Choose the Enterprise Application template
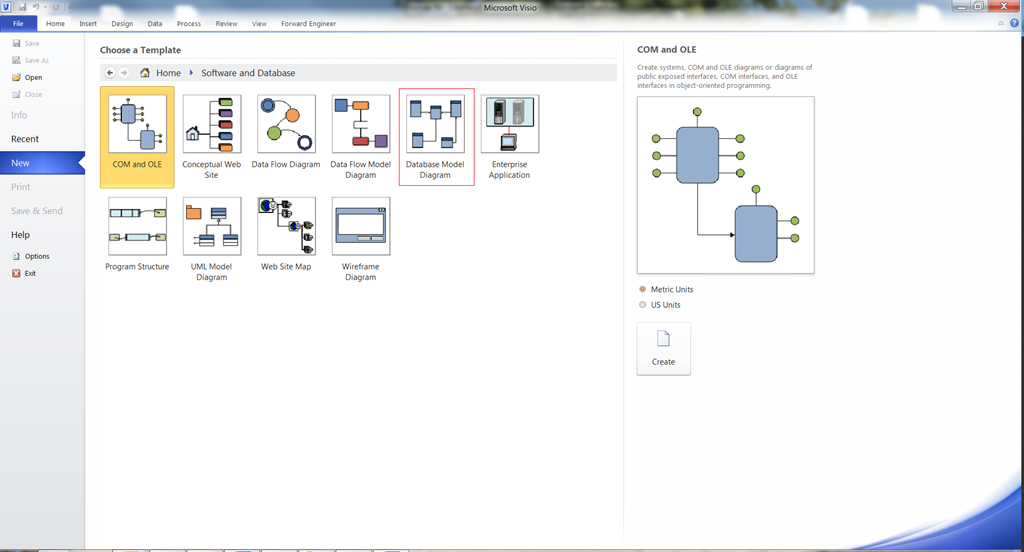1024x552 pixels. [x=509, y=125]
